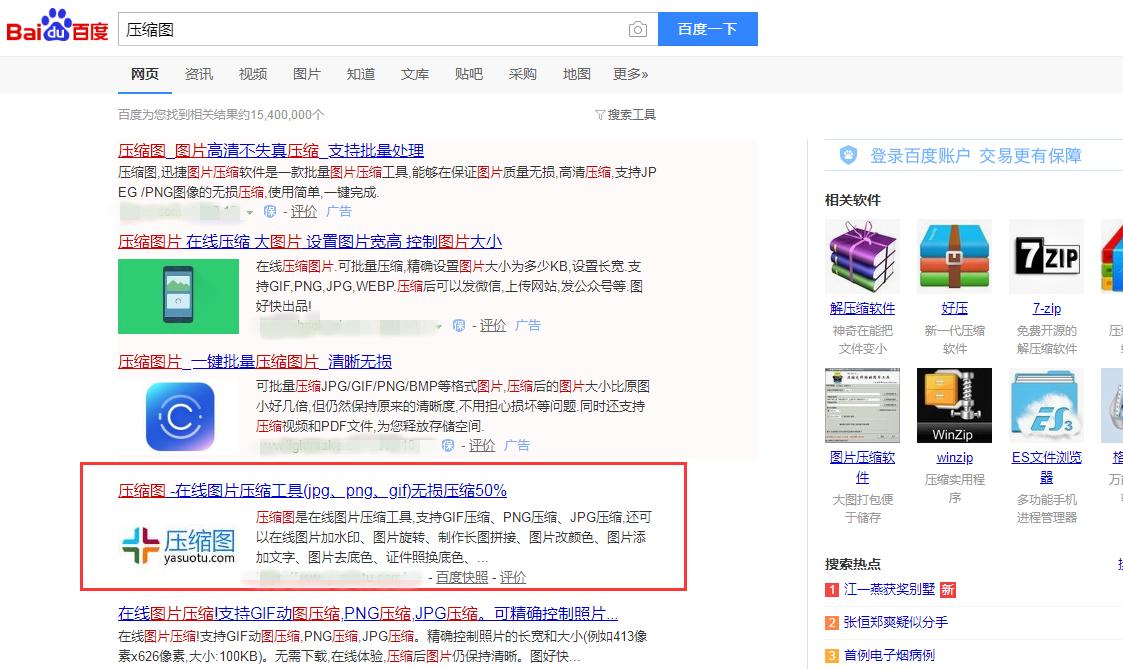Select the 图片压缩软件 icon
Viewport: 1123px width, 669px height.
click(862, 404)
